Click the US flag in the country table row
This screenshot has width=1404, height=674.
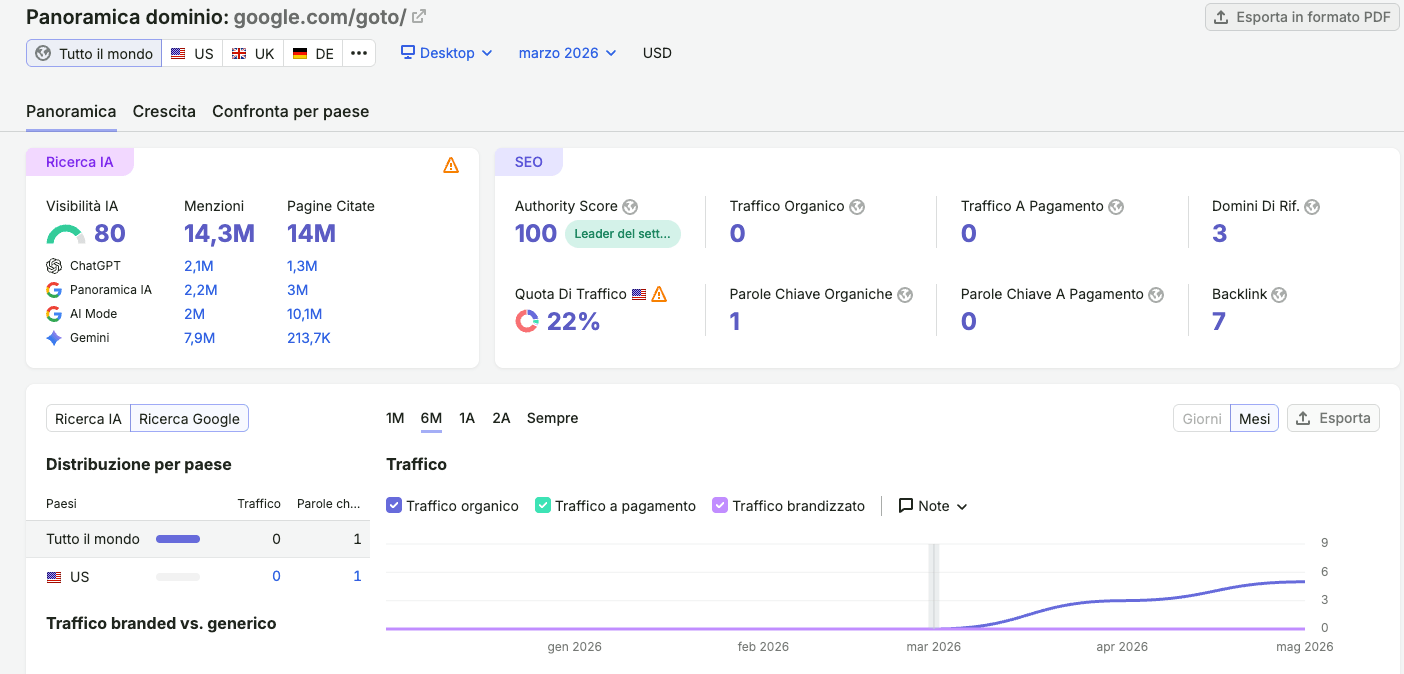54,577
